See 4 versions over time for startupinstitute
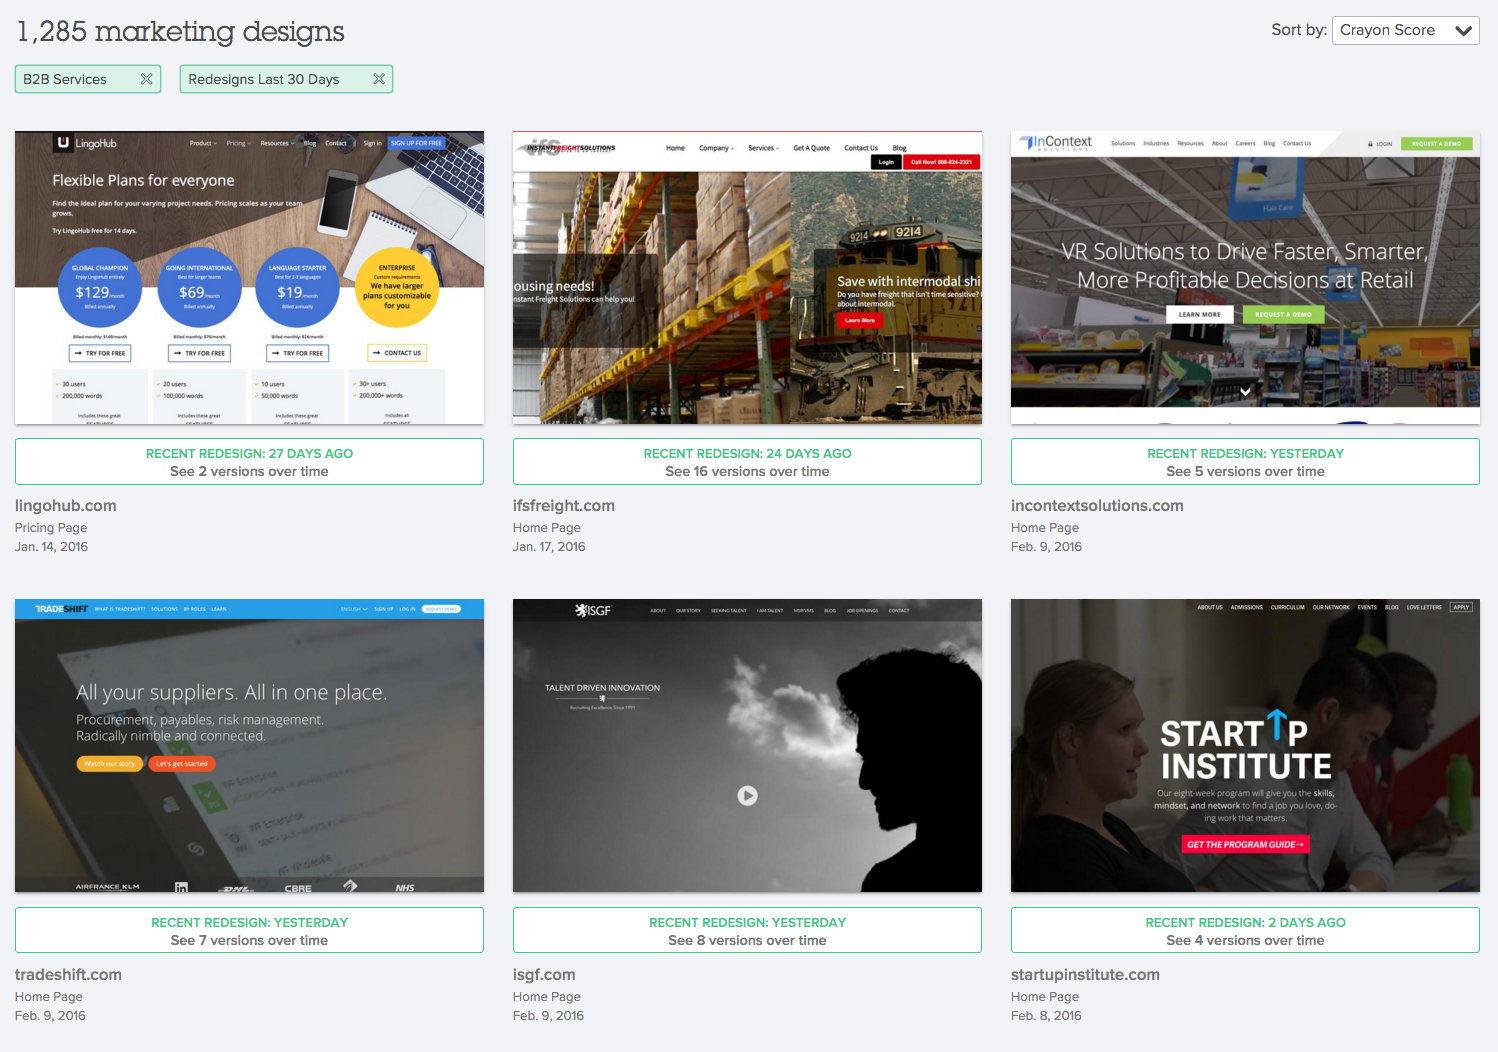 [x=1245, y=930]
